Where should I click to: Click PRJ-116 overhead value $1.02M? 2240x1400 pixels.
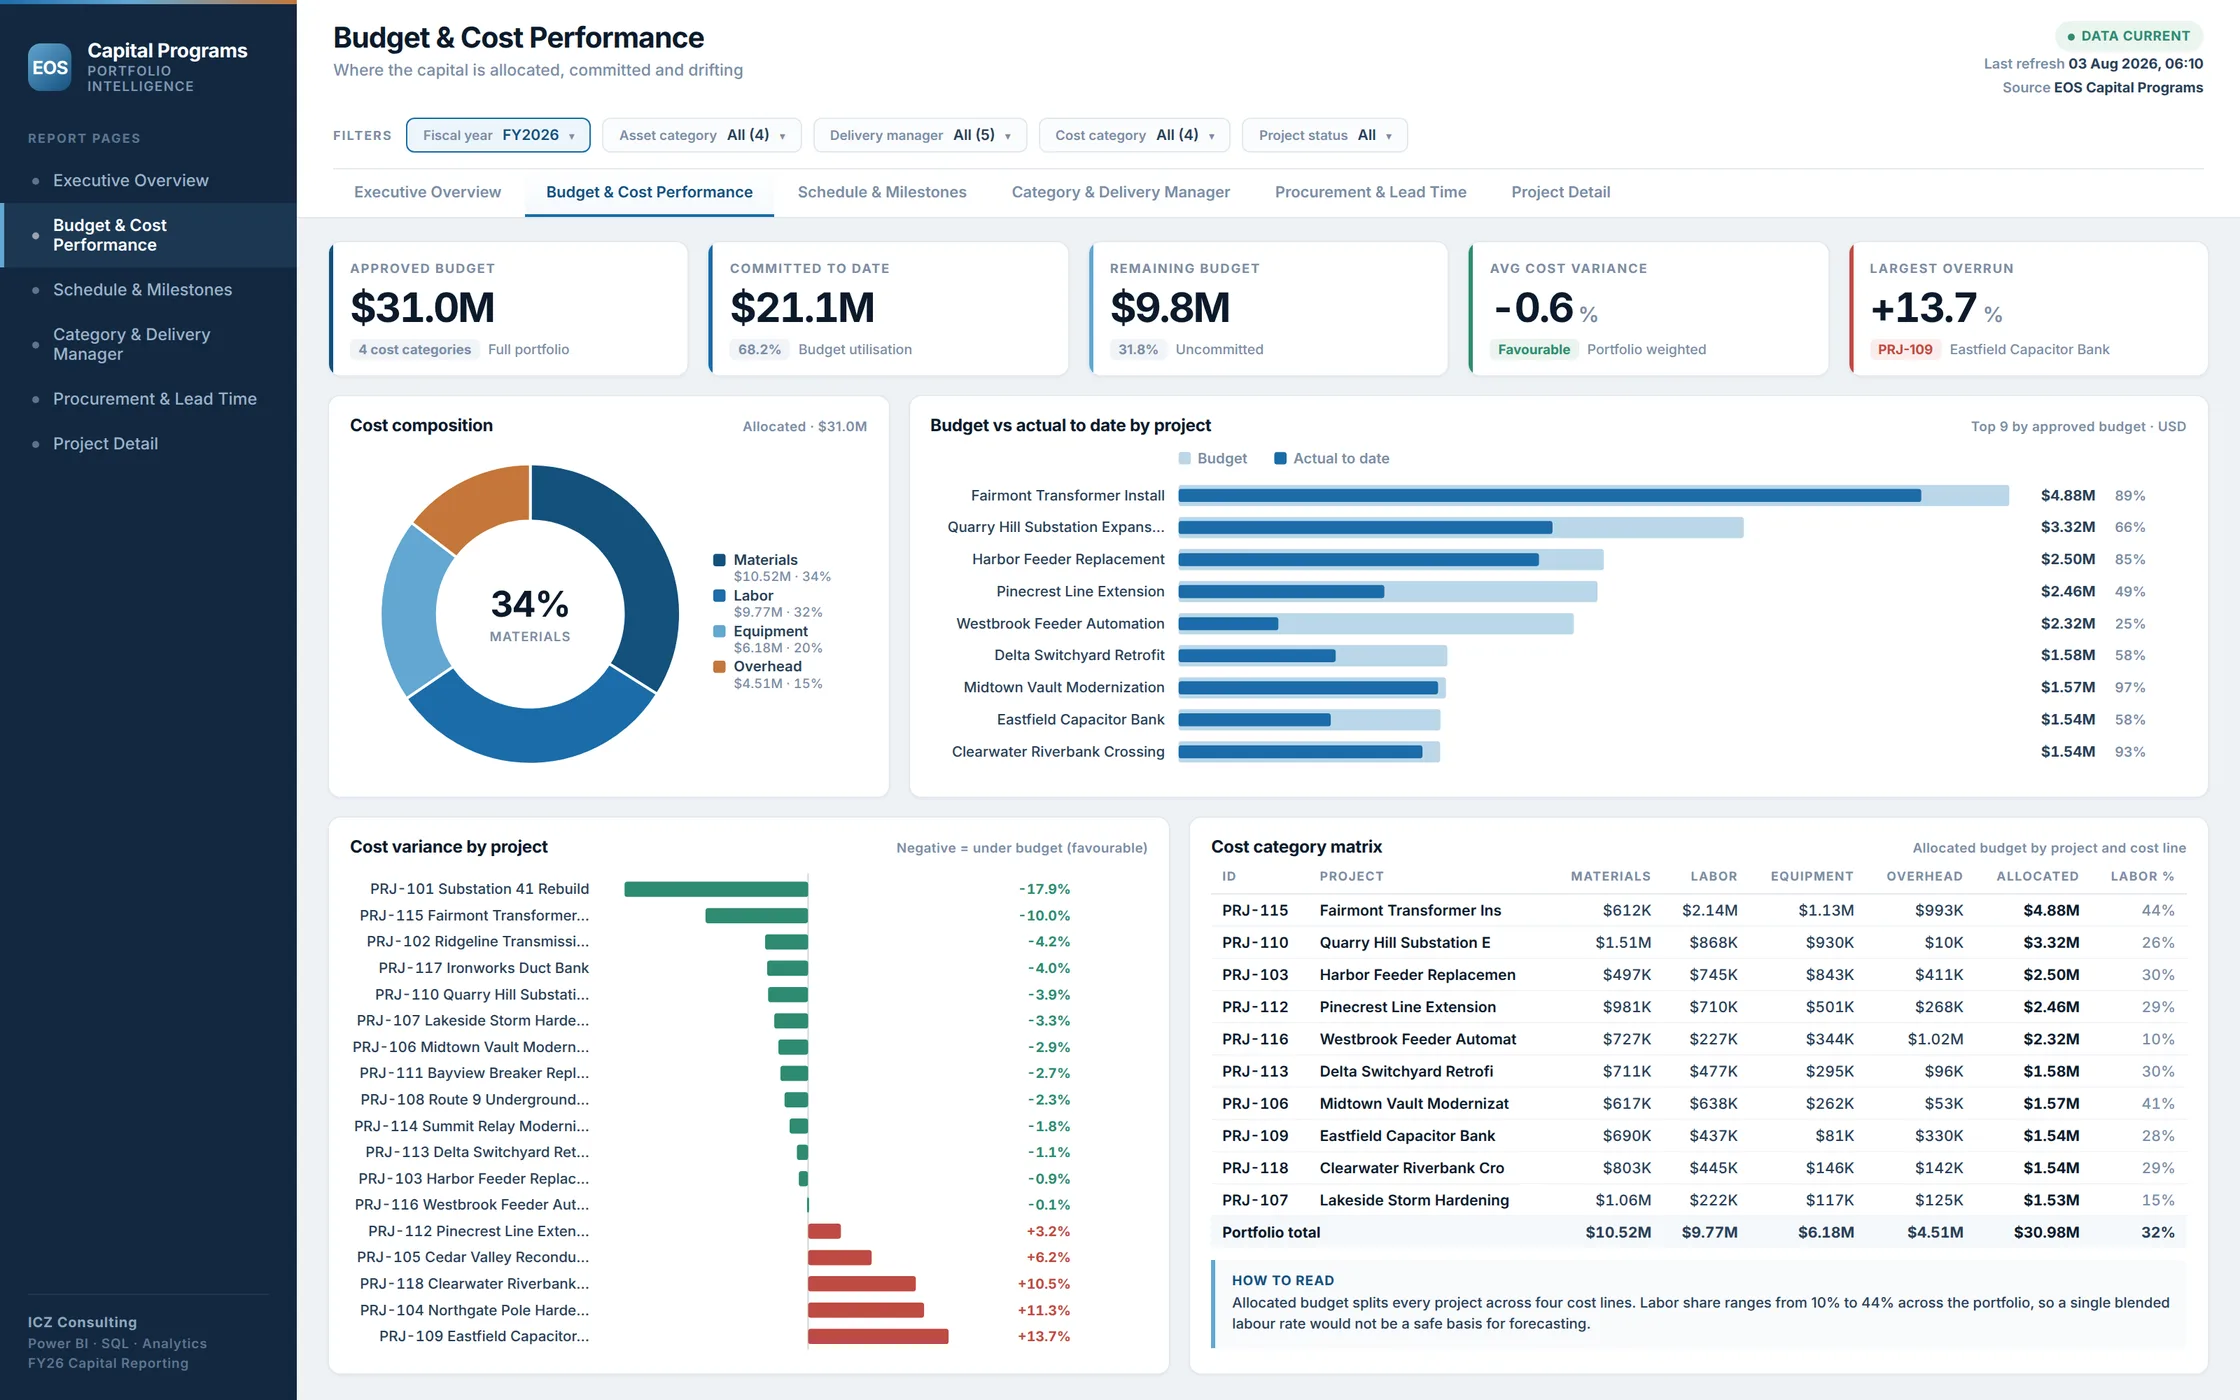pos(1934,1039)
